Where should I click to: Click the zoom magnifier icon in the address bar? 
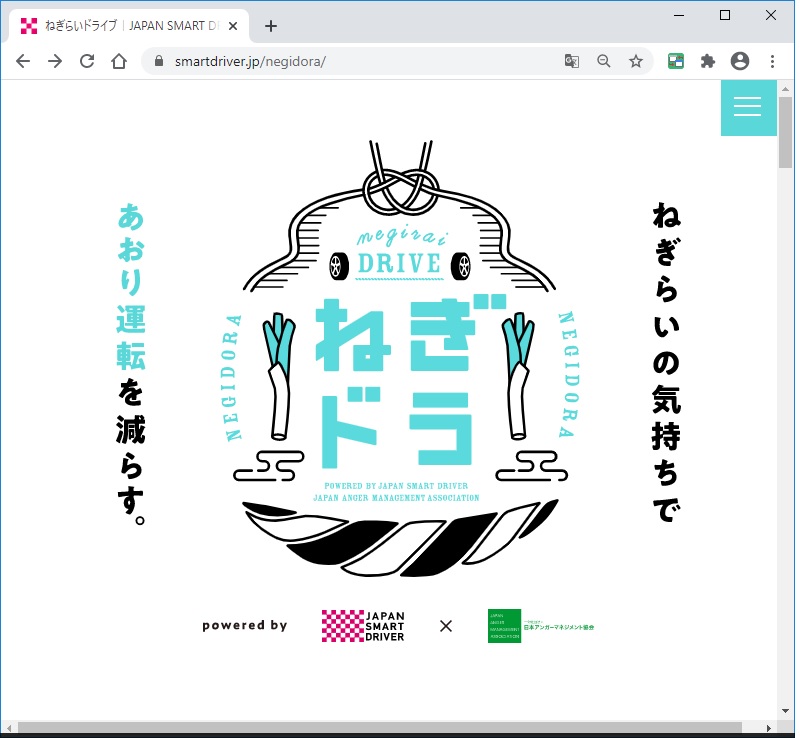pyautogui.click(x=604, y=61)
